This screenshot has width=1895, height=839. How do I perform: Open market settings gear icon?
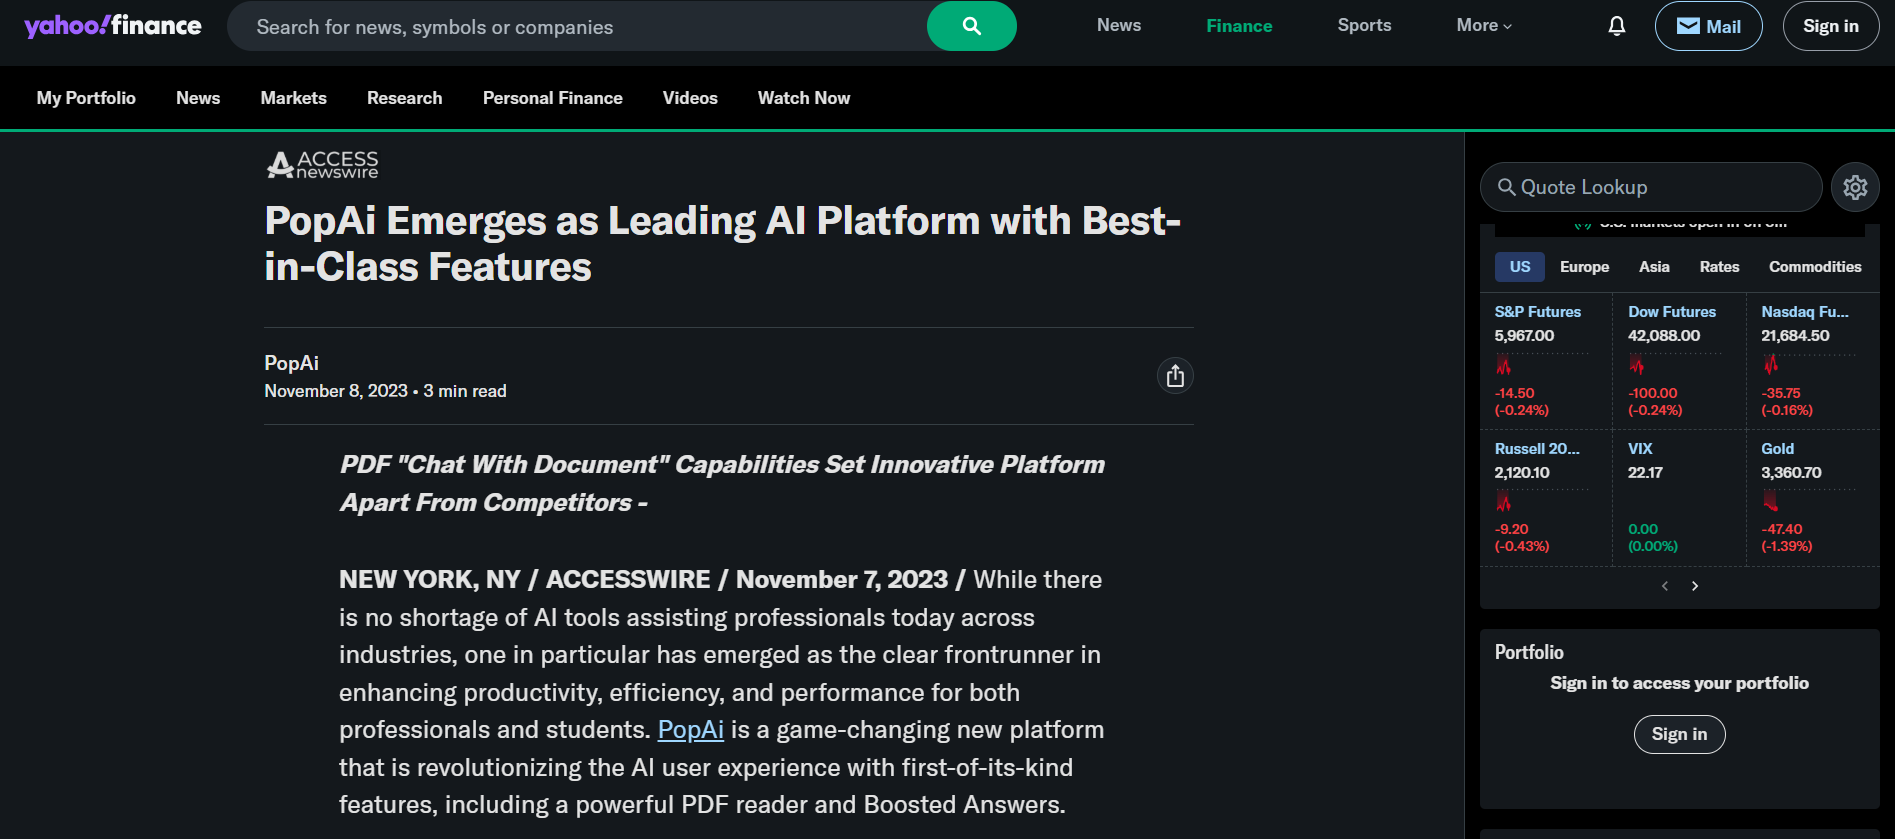pos(1855,187)
